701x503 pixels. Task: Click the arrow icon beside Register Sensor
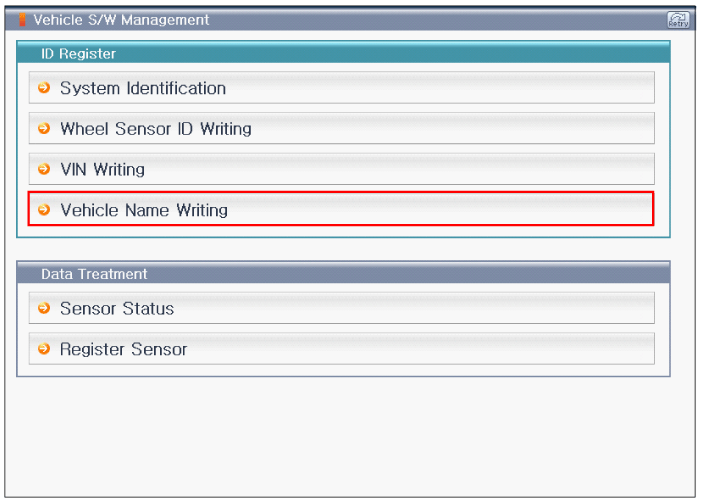tap(44, 349)
